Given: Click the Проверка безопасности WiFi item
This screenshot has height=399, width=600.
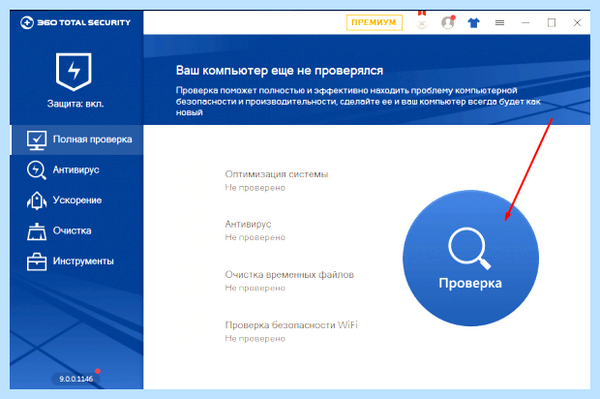Looking at the screenshot, I should coord(291,325).
